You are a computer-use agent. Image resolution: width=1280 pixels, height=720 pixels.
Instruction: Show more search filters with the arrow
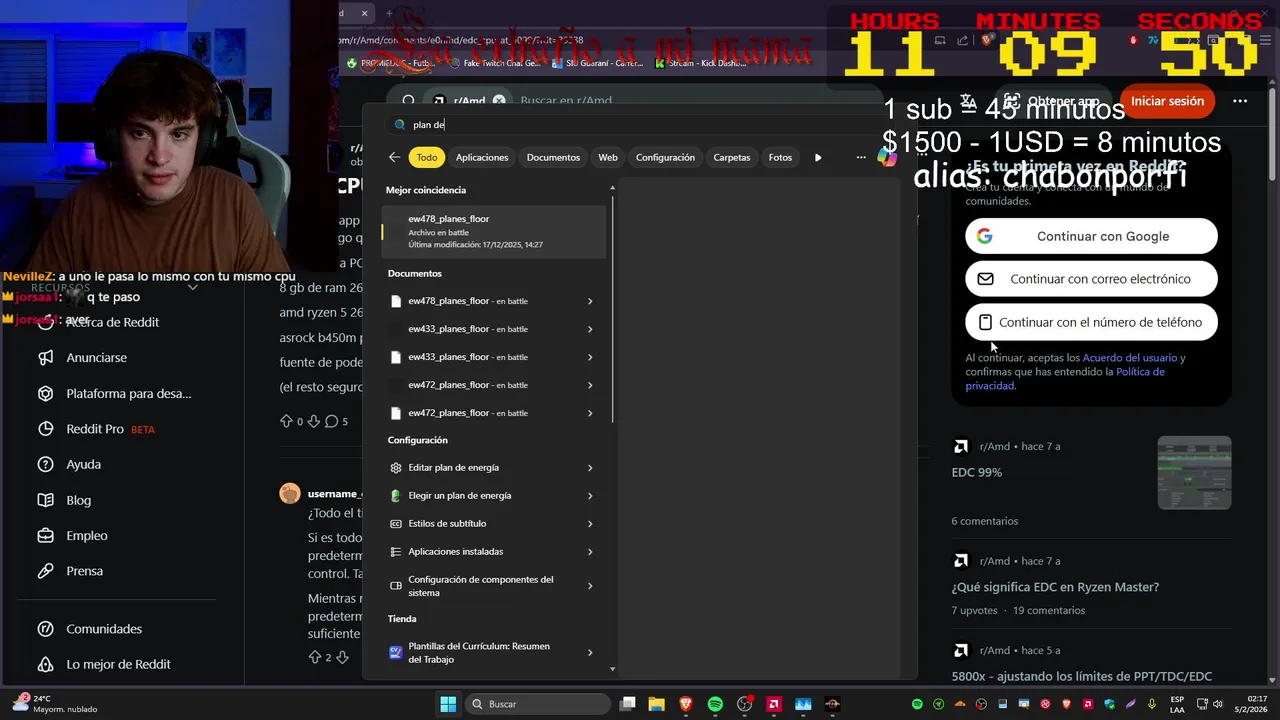pyautogui.click(x=818, y=157)
